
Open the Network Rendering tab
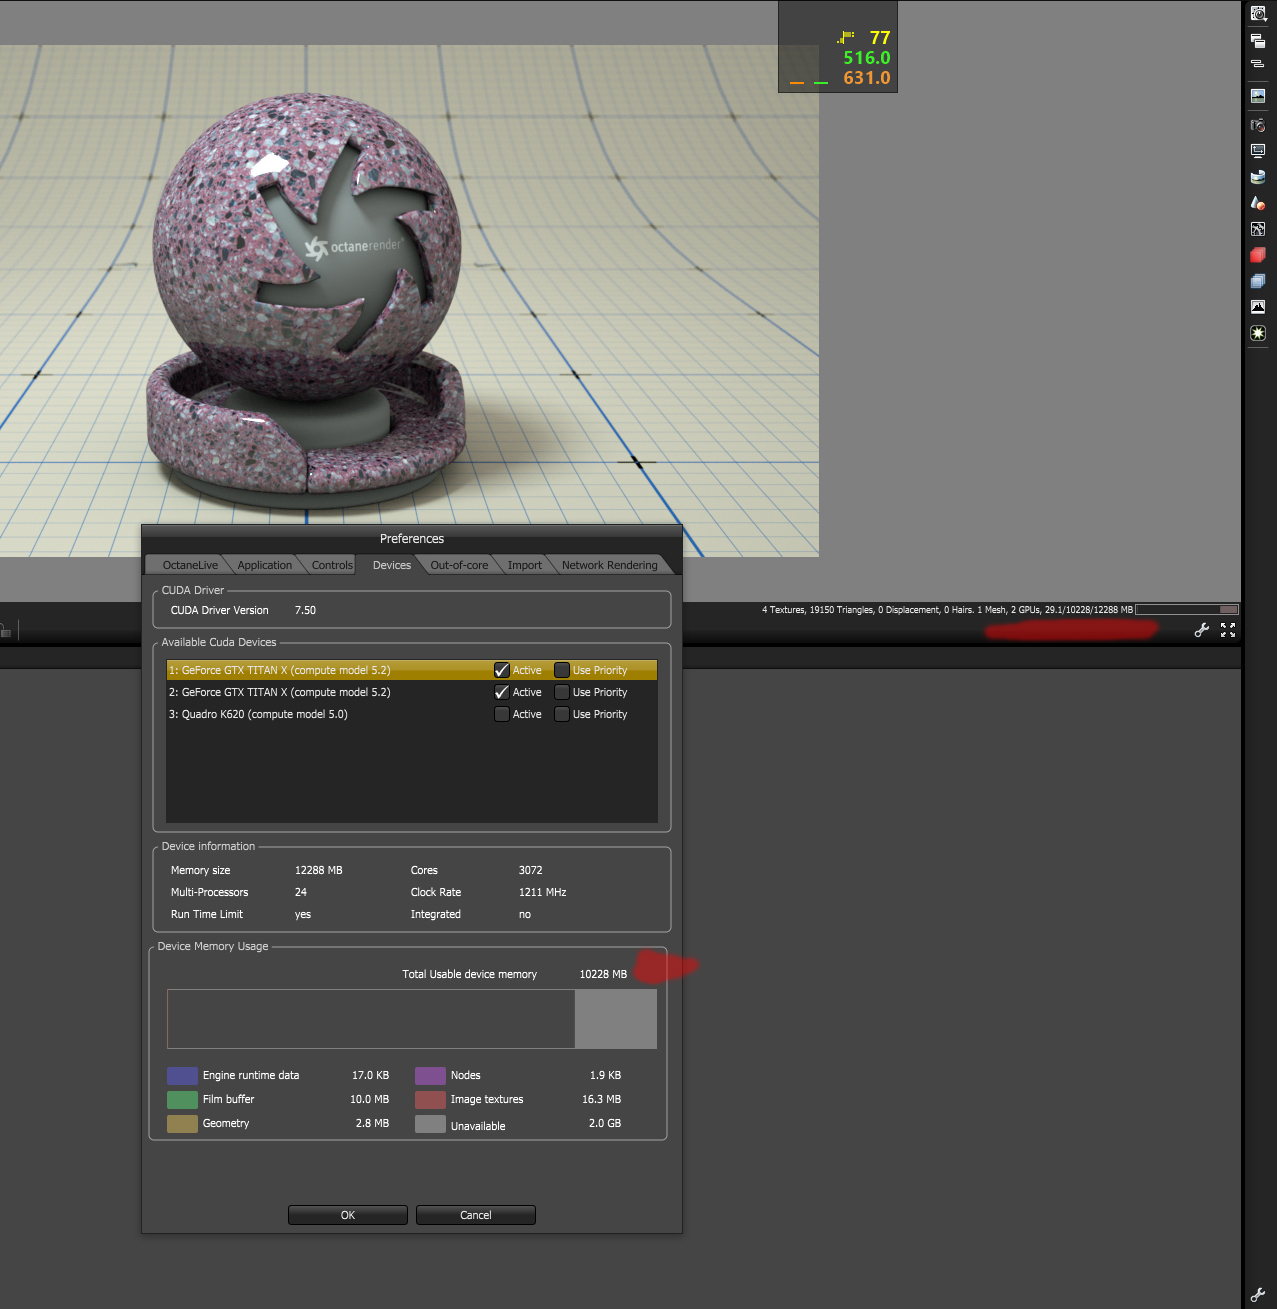click(610, 565)
